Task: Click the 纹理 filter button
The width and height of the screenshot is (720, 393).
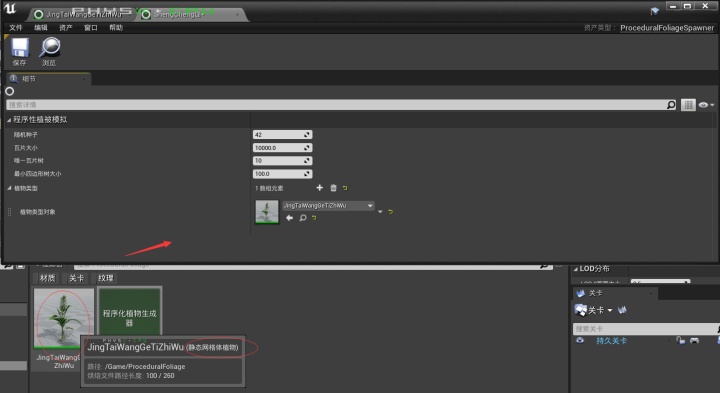Action: 106,278
